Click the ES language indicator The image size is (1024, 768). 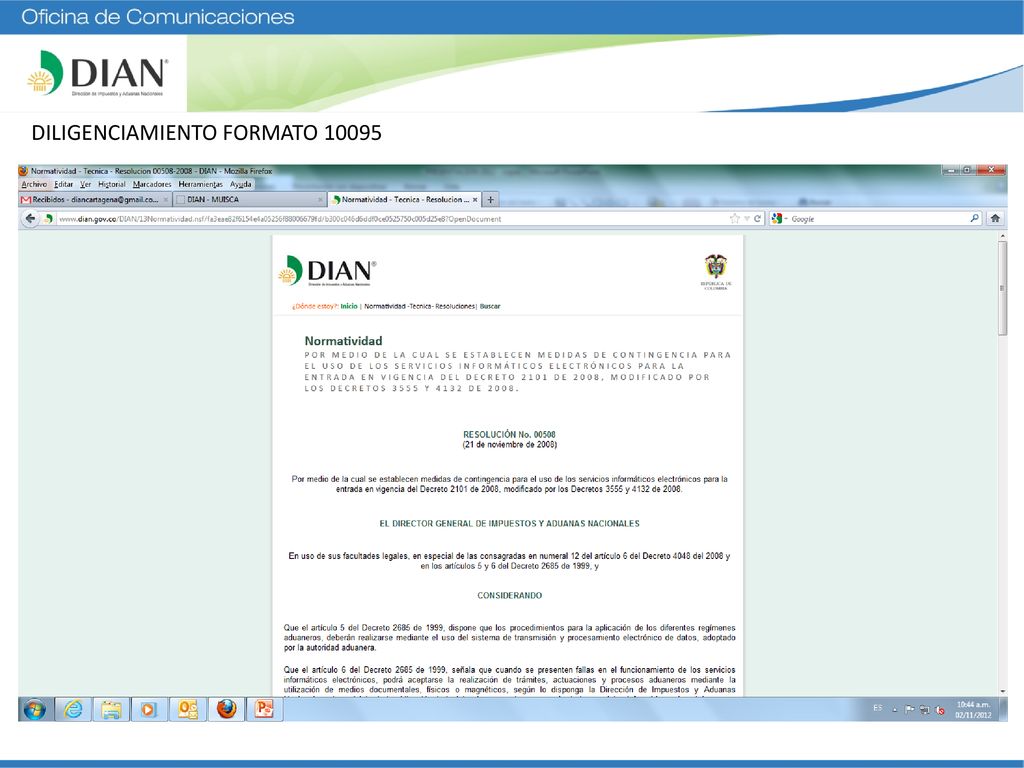tap(878, 708)
